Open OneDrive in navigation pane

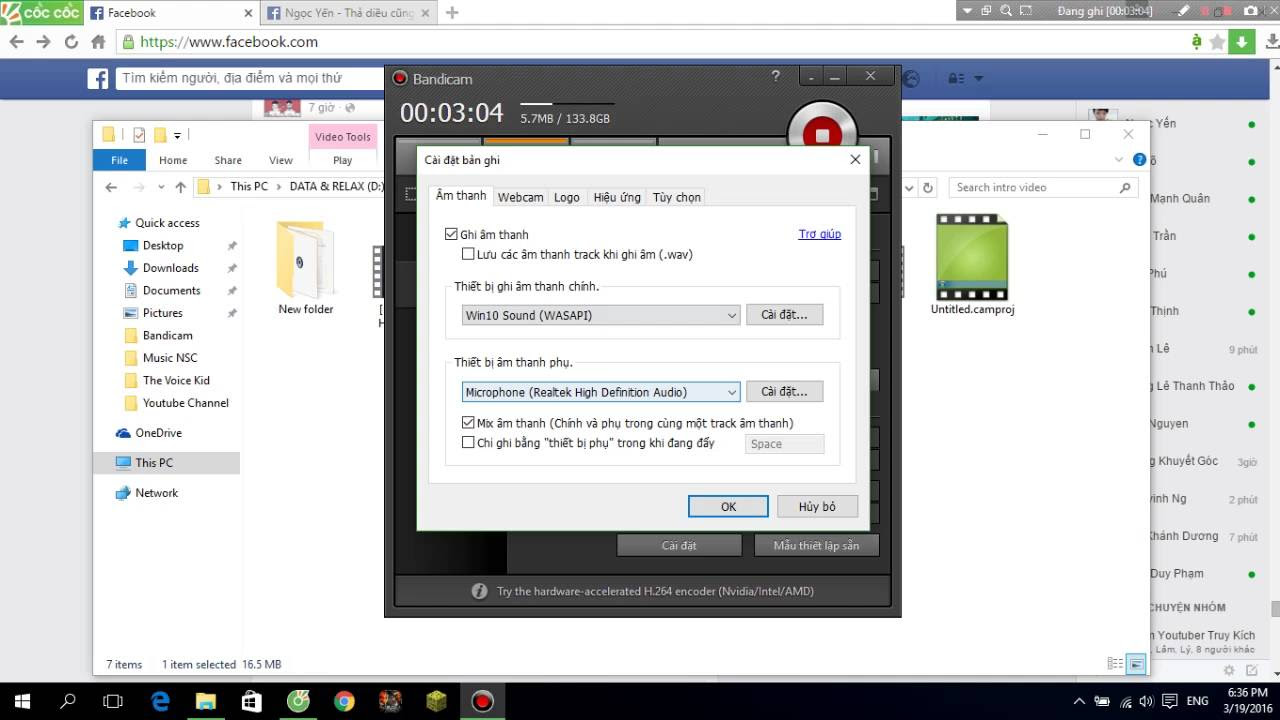click(158, 433)
